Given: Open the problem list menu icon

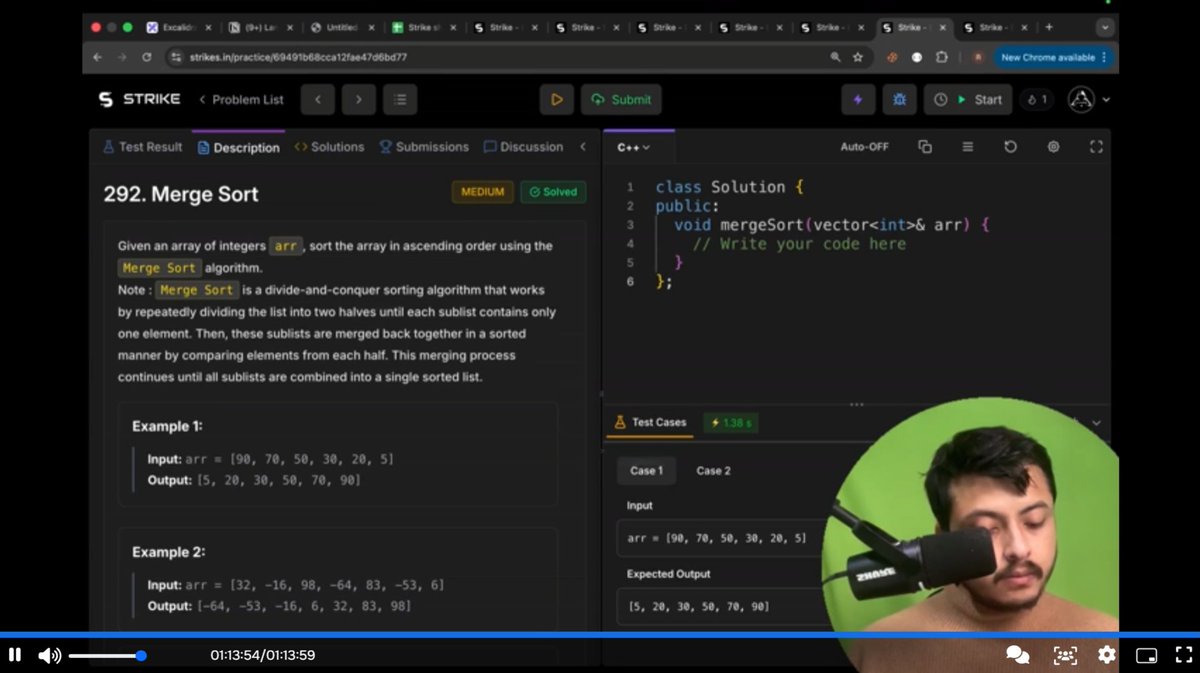Looking at the screenshot, I should (400, 99).
